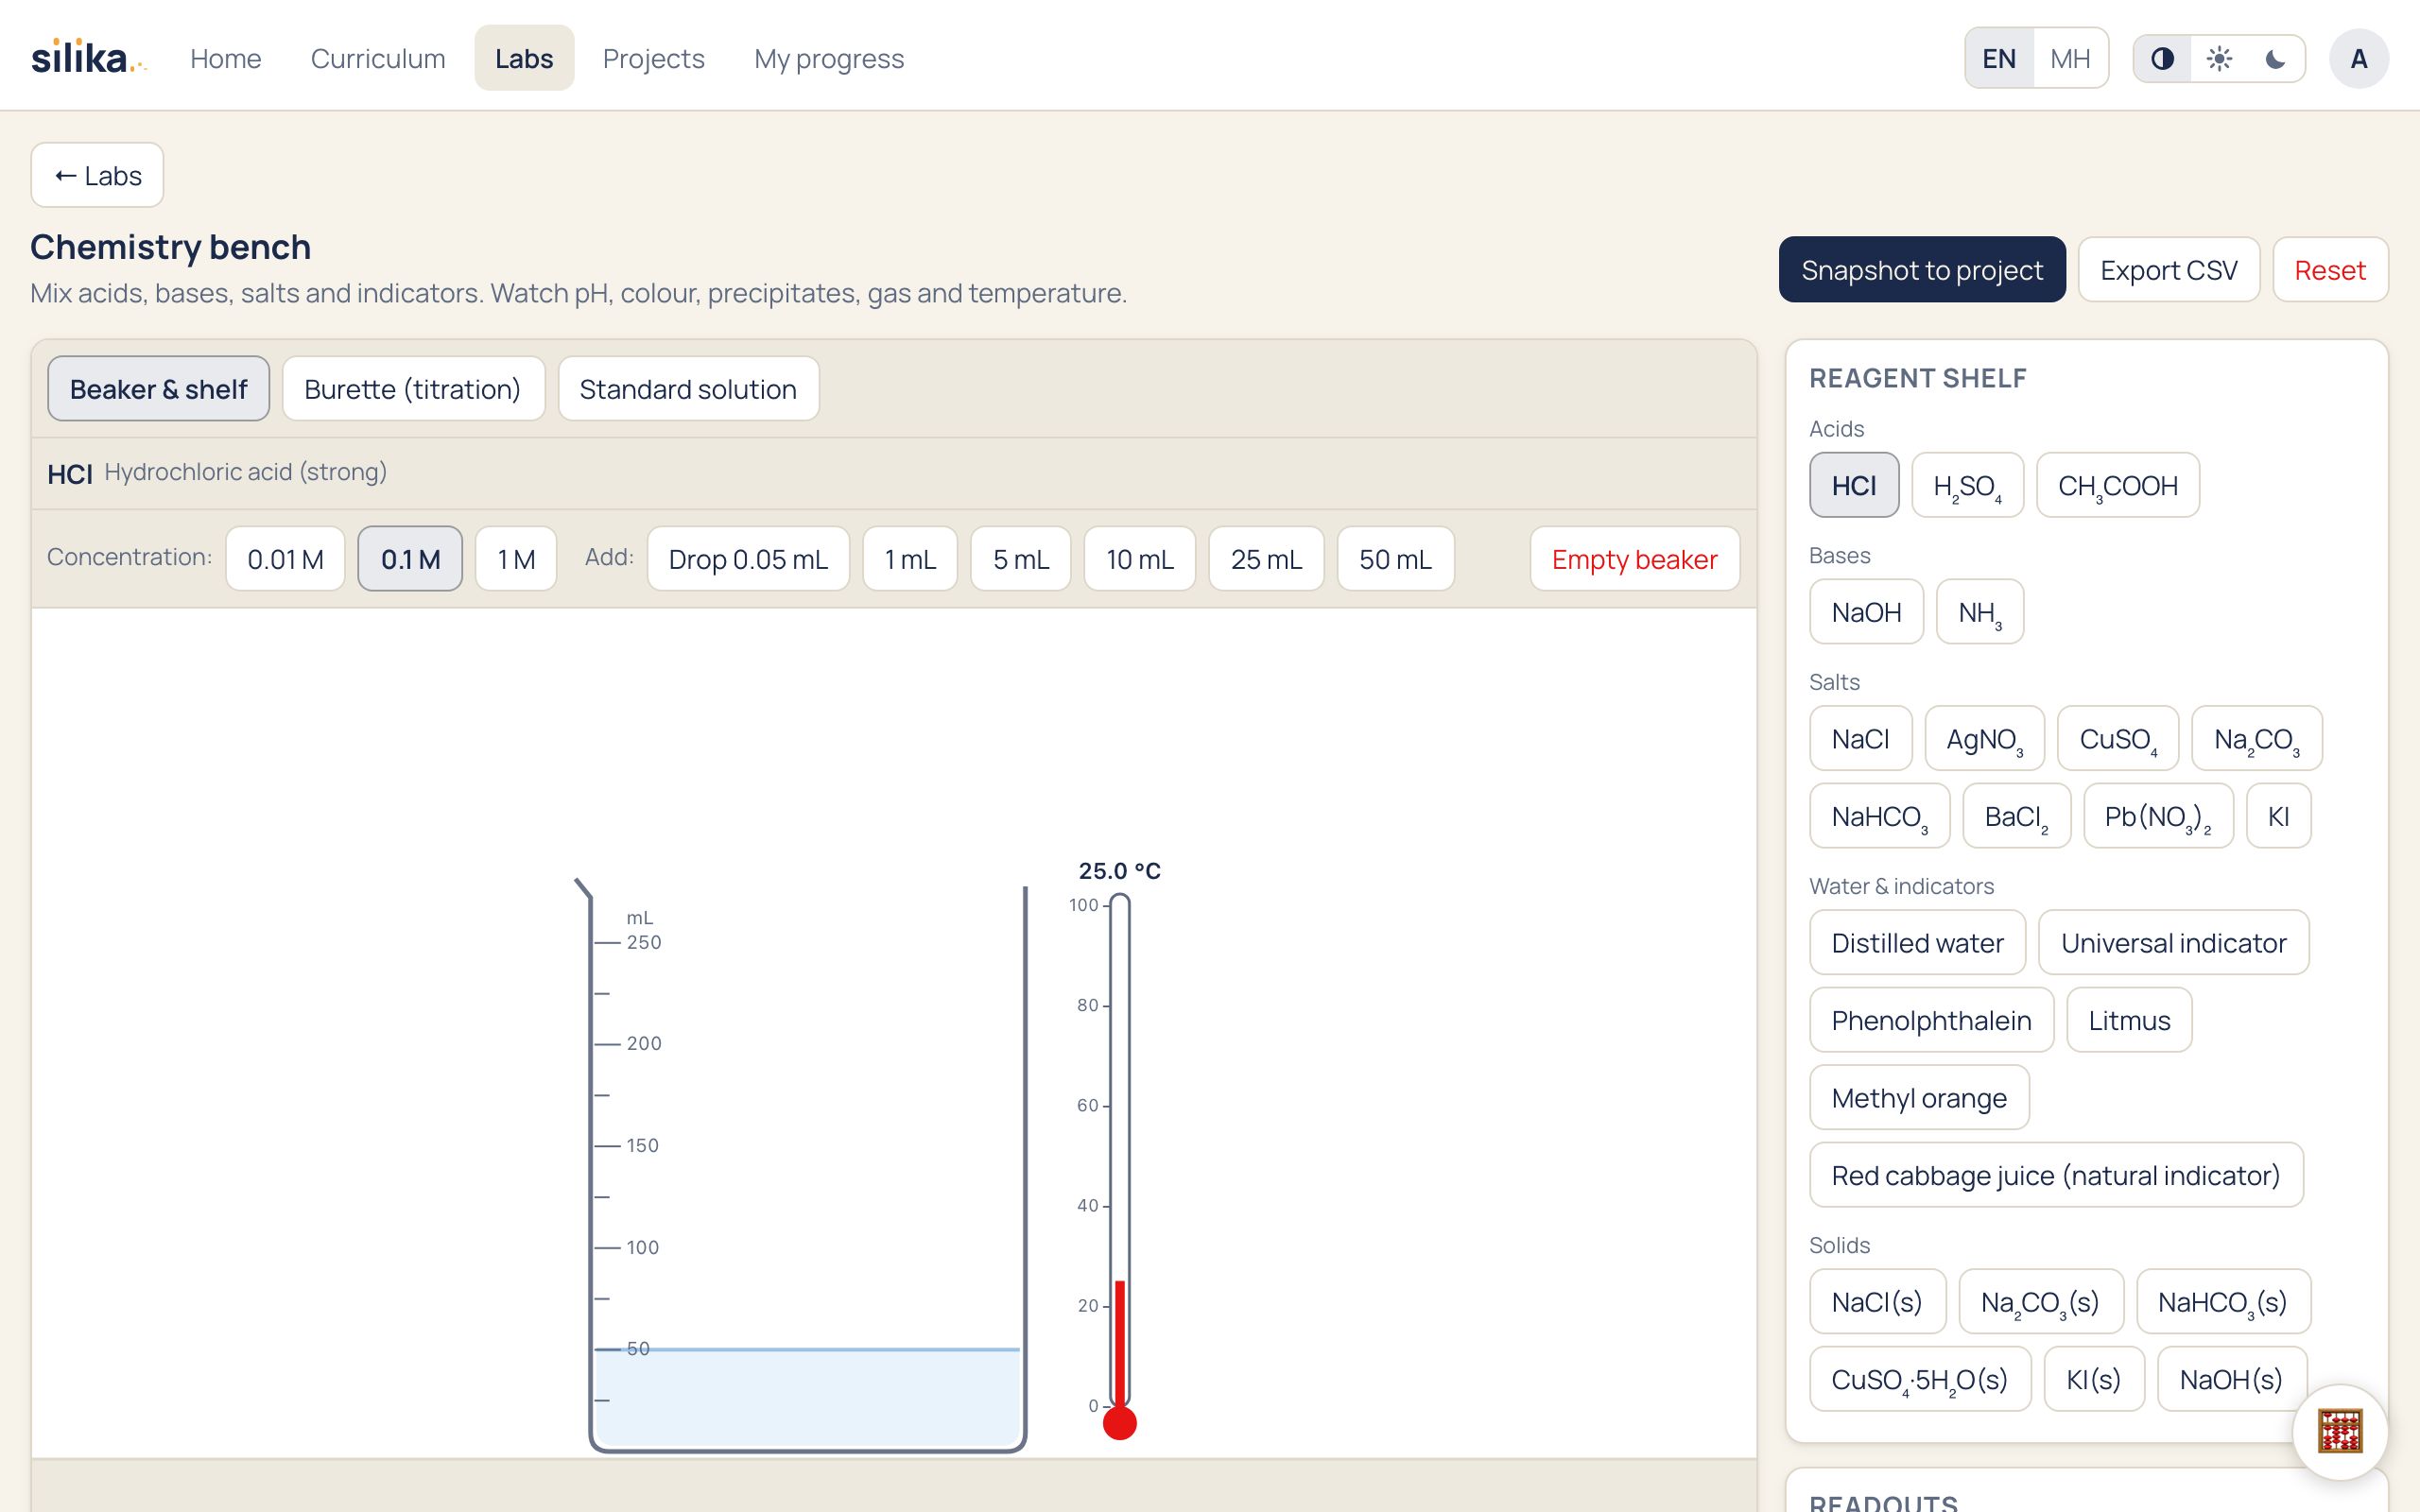2420x1512 pixels.
Task: Open My progress page
Action: pos(829,58)
